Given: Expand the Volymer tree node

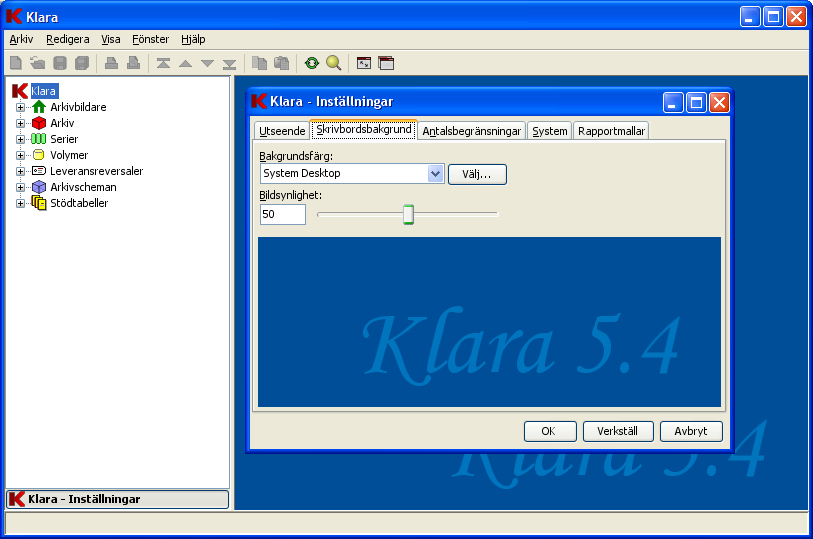Looking at the screenshot, I should (x=20, y=155).
